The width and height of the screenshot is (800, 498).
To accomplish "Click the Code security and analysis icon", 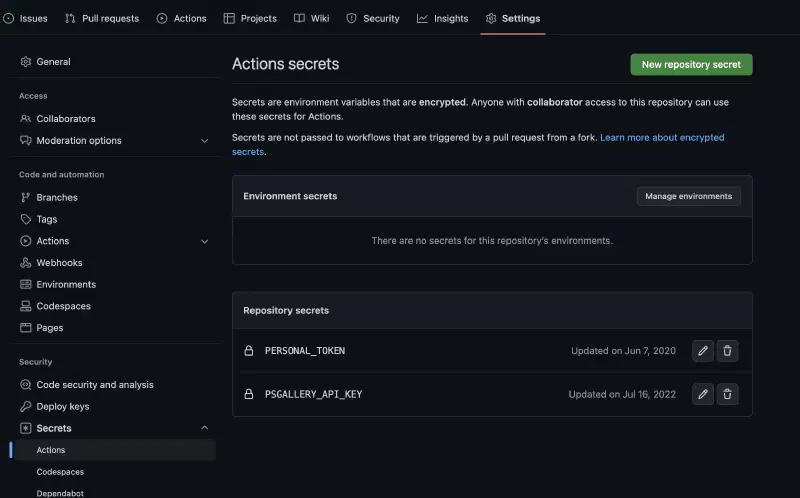I will click(x=26, y=385).
